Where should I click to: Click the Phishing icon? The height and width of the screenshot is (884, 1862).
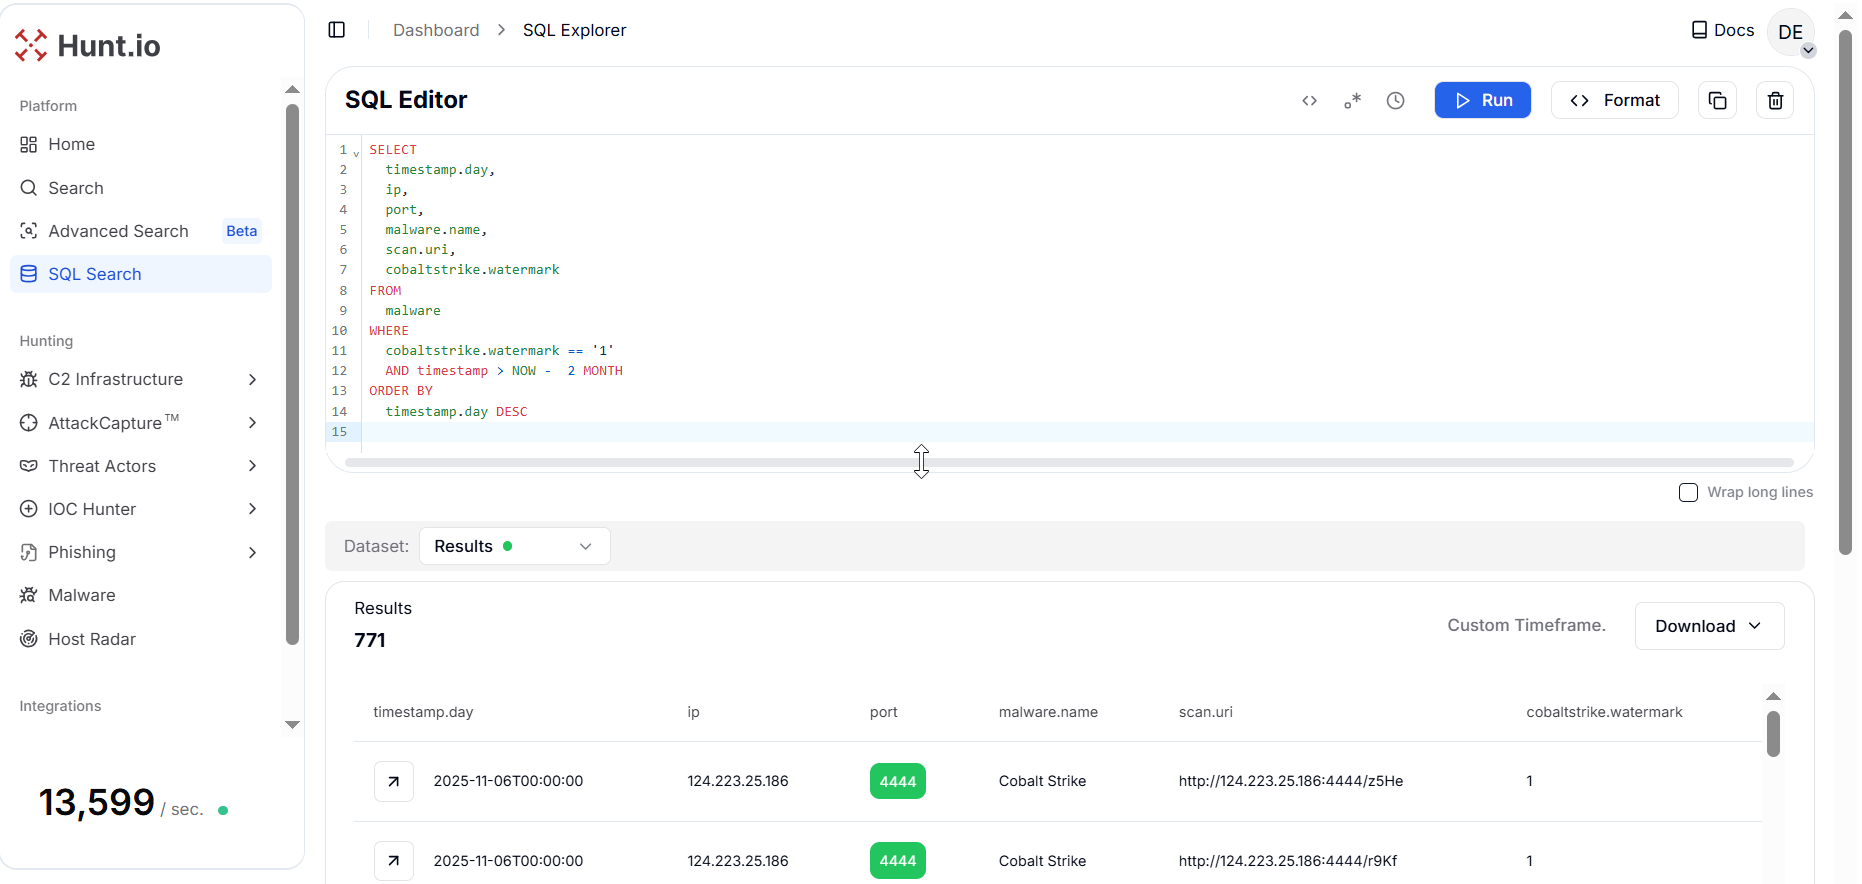click(29, 552)
